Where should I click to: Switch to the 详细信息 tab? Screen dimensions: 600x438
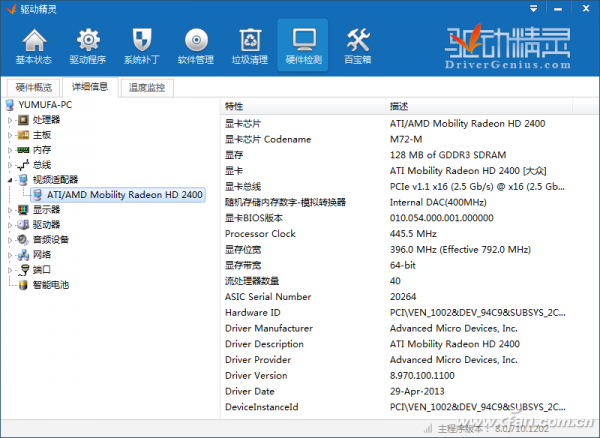[x=90, y=87]
